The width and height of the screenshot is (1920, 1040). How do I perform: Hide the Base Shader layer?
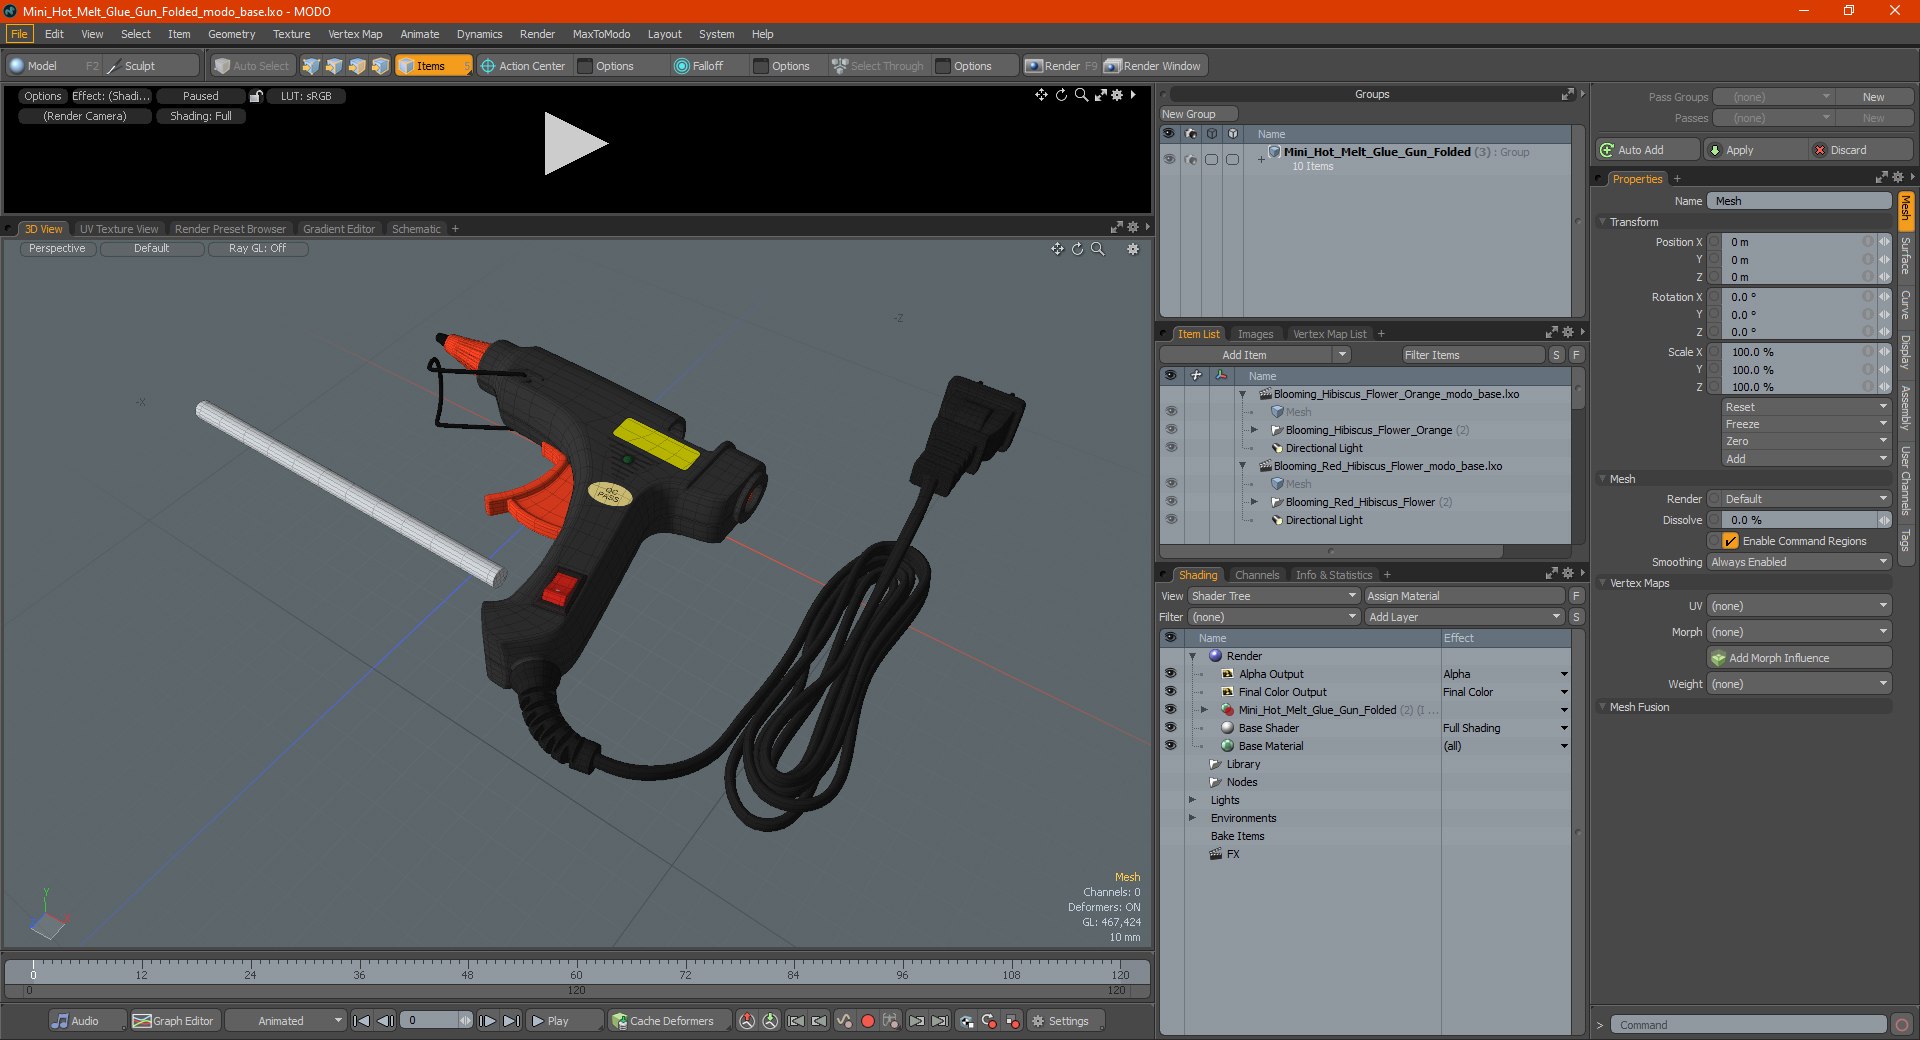pos(1170,728)
